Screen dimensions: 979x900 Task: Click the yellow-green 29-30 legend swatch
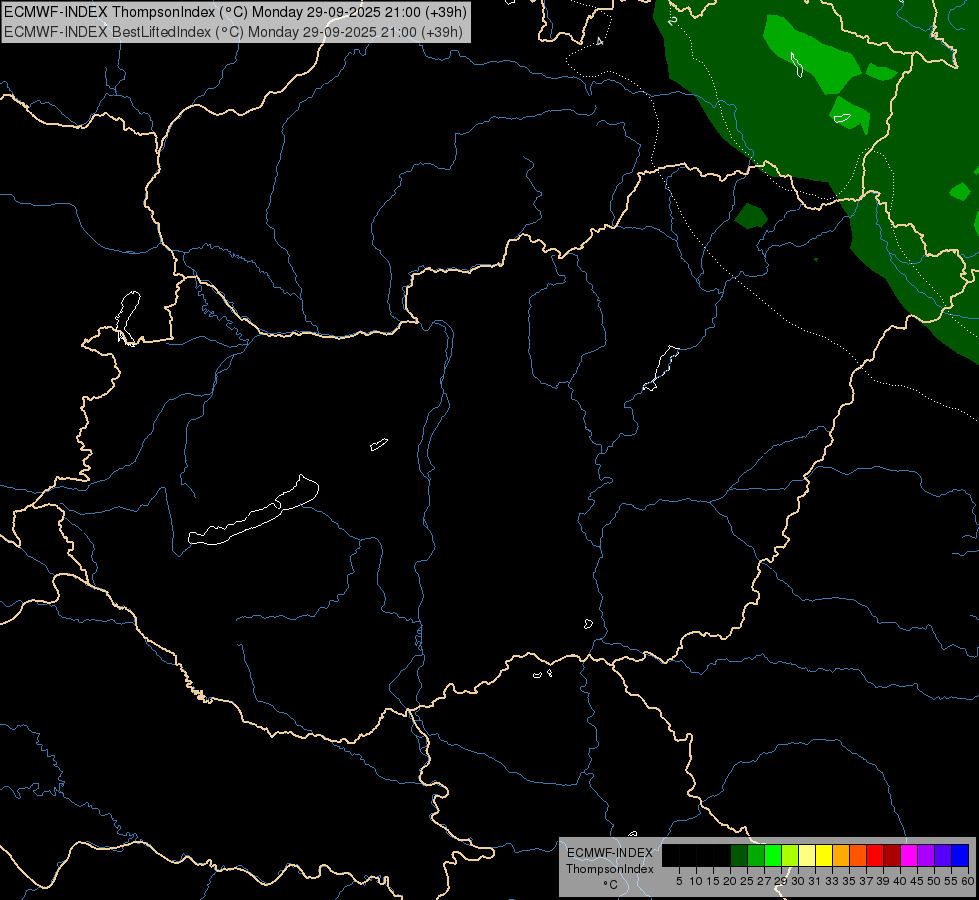[x=790, y=855]
